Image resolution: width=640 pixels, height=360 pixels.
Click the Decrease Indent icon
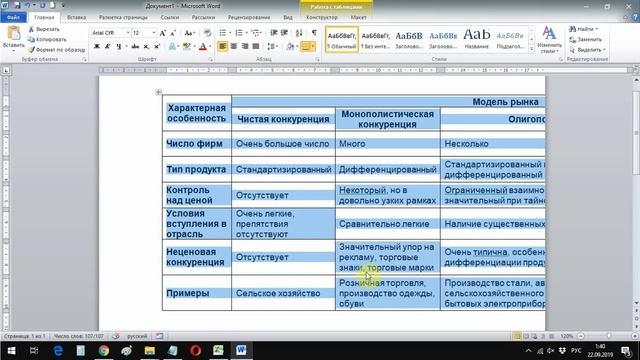coord(273,33)
